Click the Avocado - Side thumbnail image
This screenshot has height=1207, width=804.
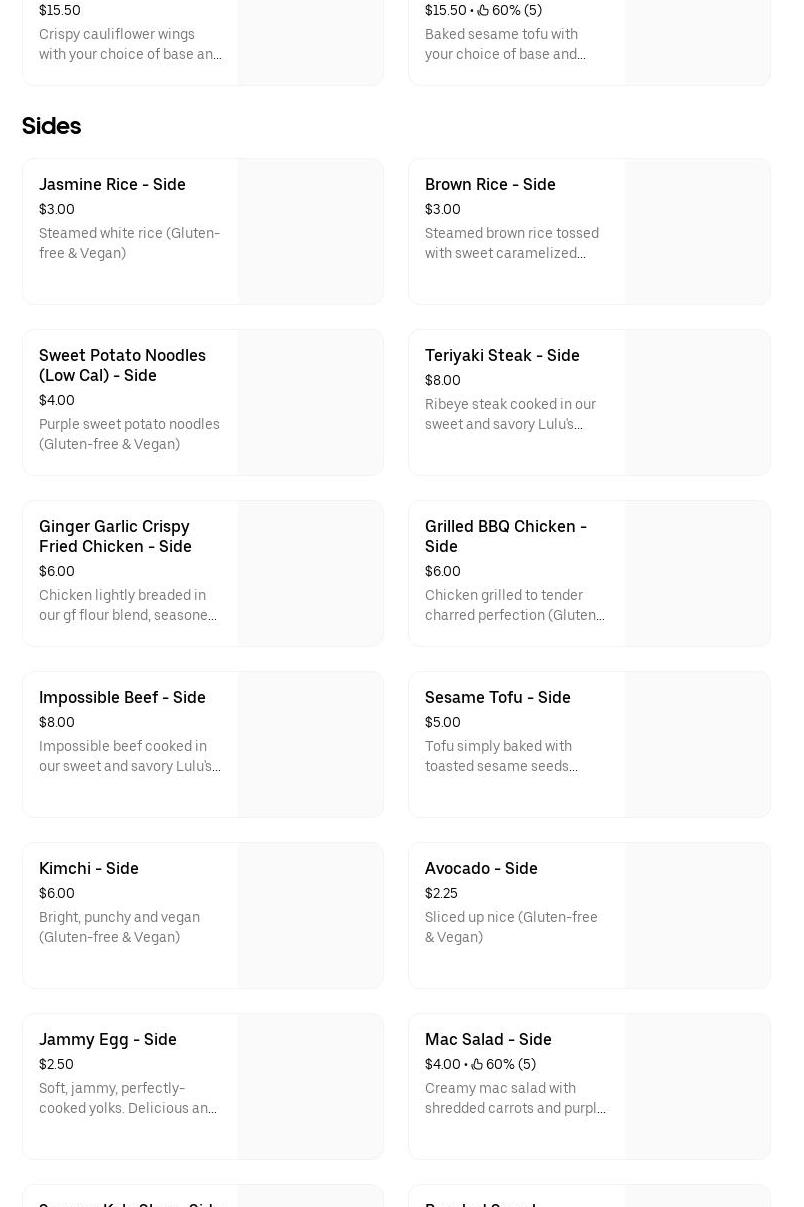(x=697, y=915)
